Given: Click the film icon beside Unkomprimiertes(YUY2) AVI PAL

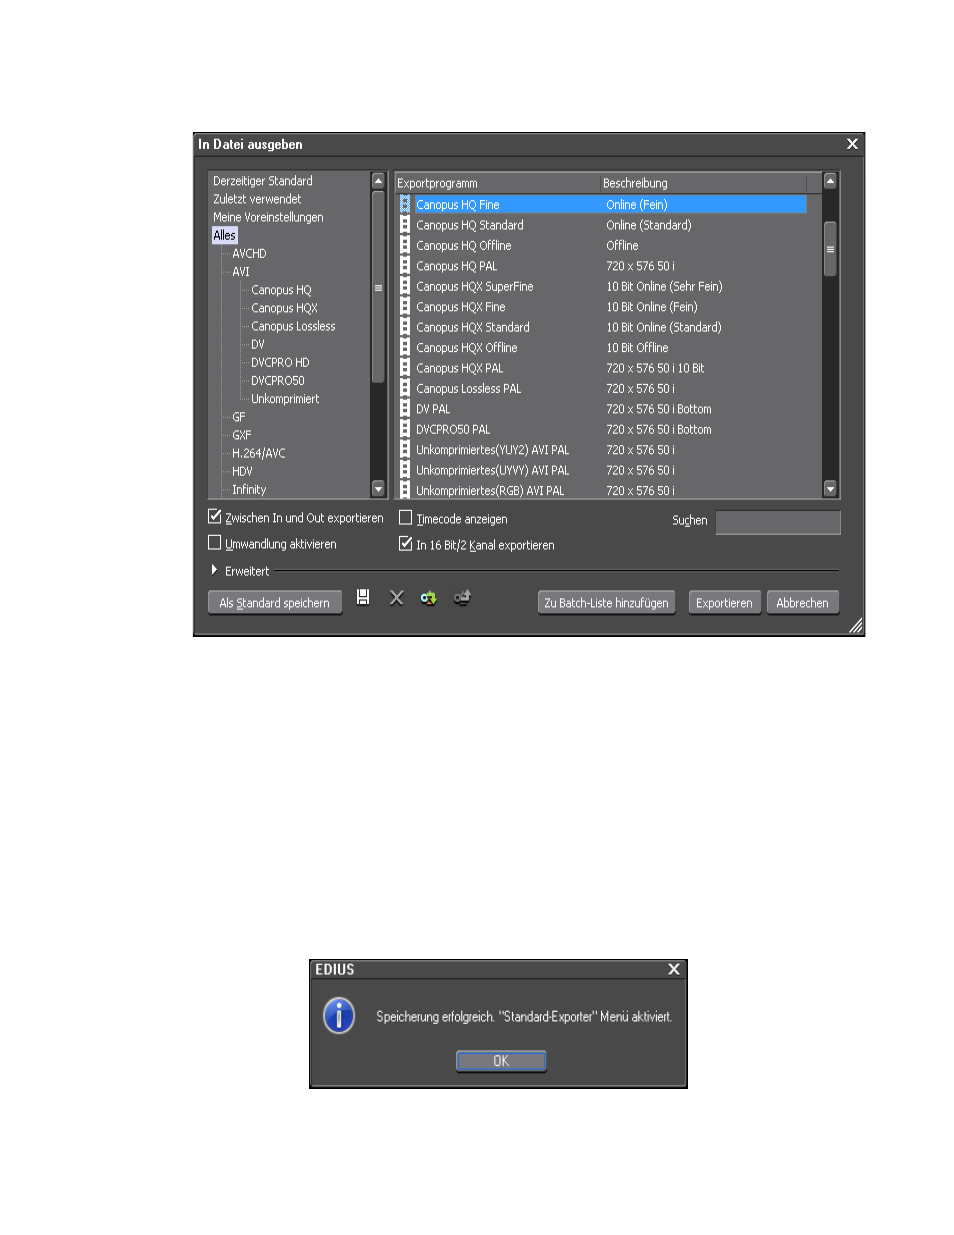Looking at the screenshot, I should click(x=405, y=450).
